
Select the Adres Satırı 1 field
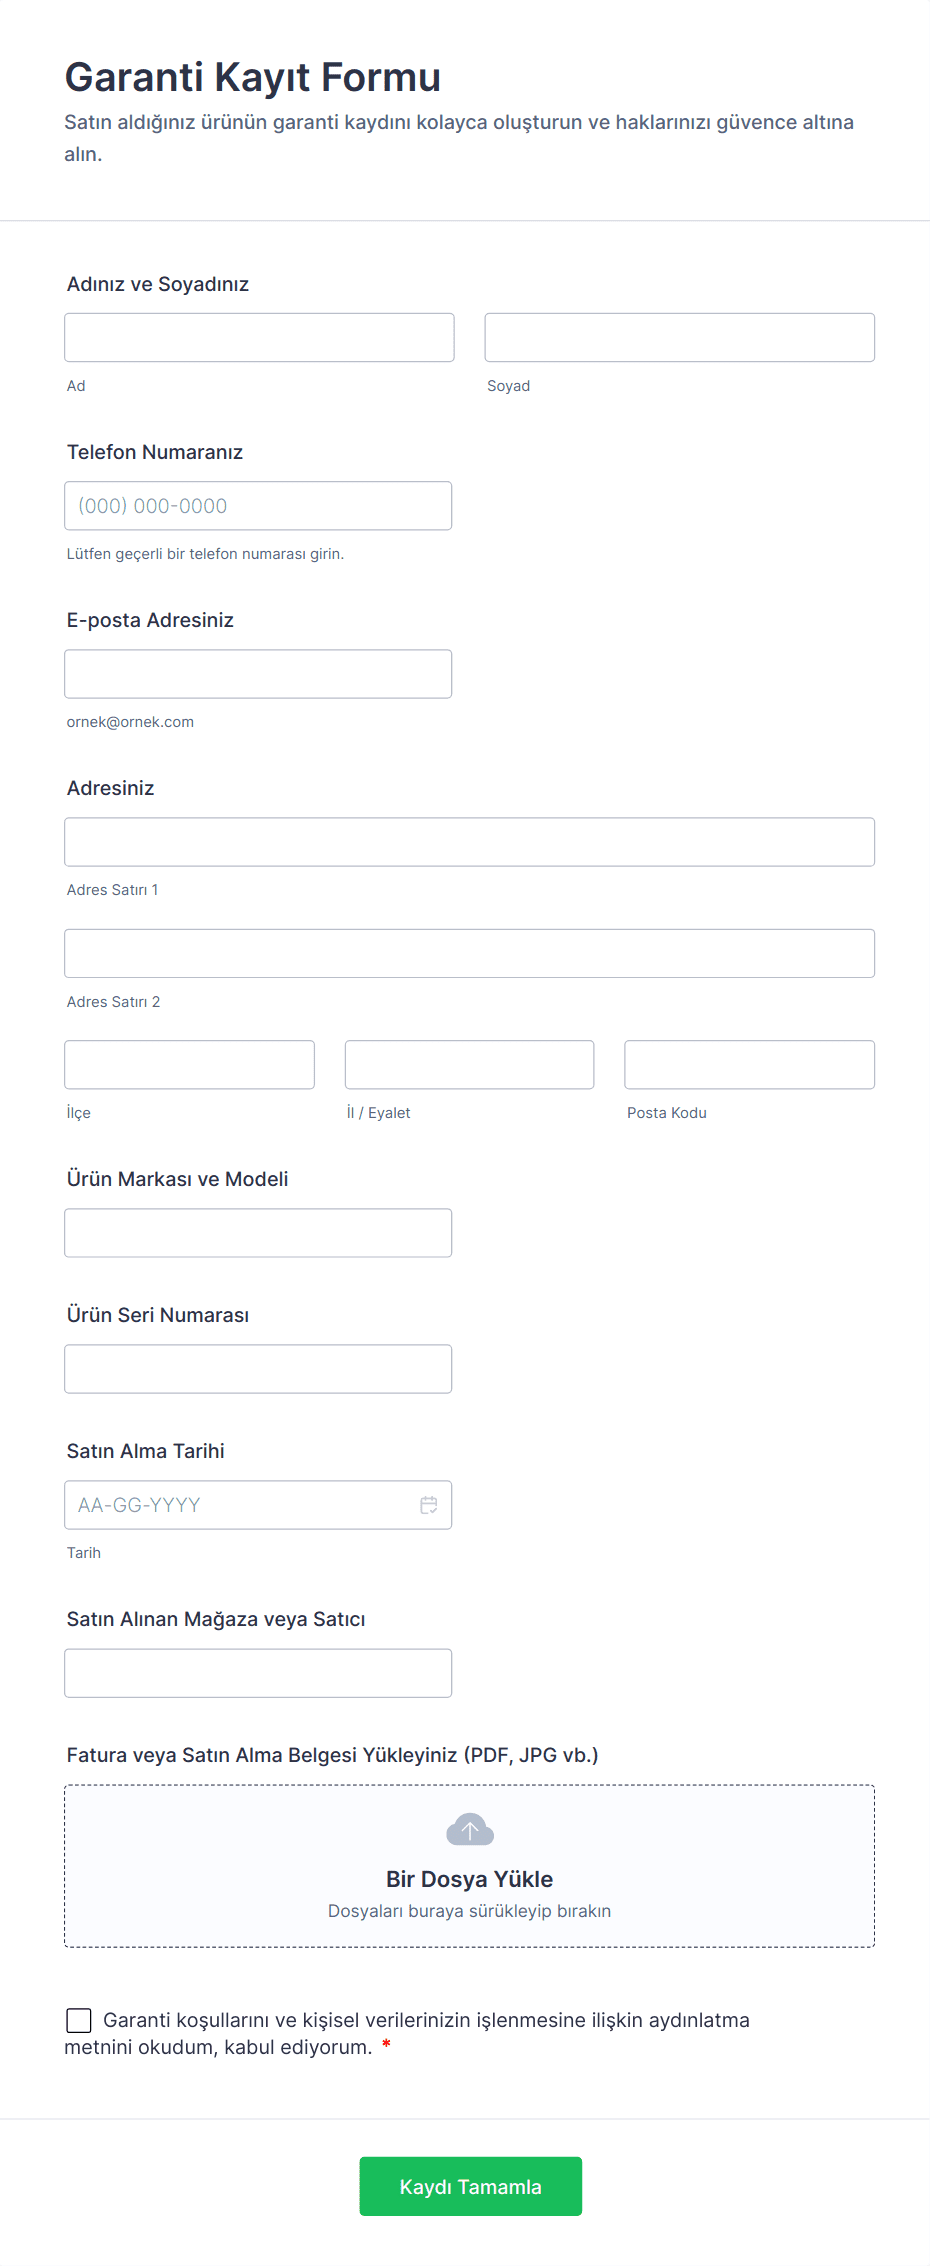[469, 842]
